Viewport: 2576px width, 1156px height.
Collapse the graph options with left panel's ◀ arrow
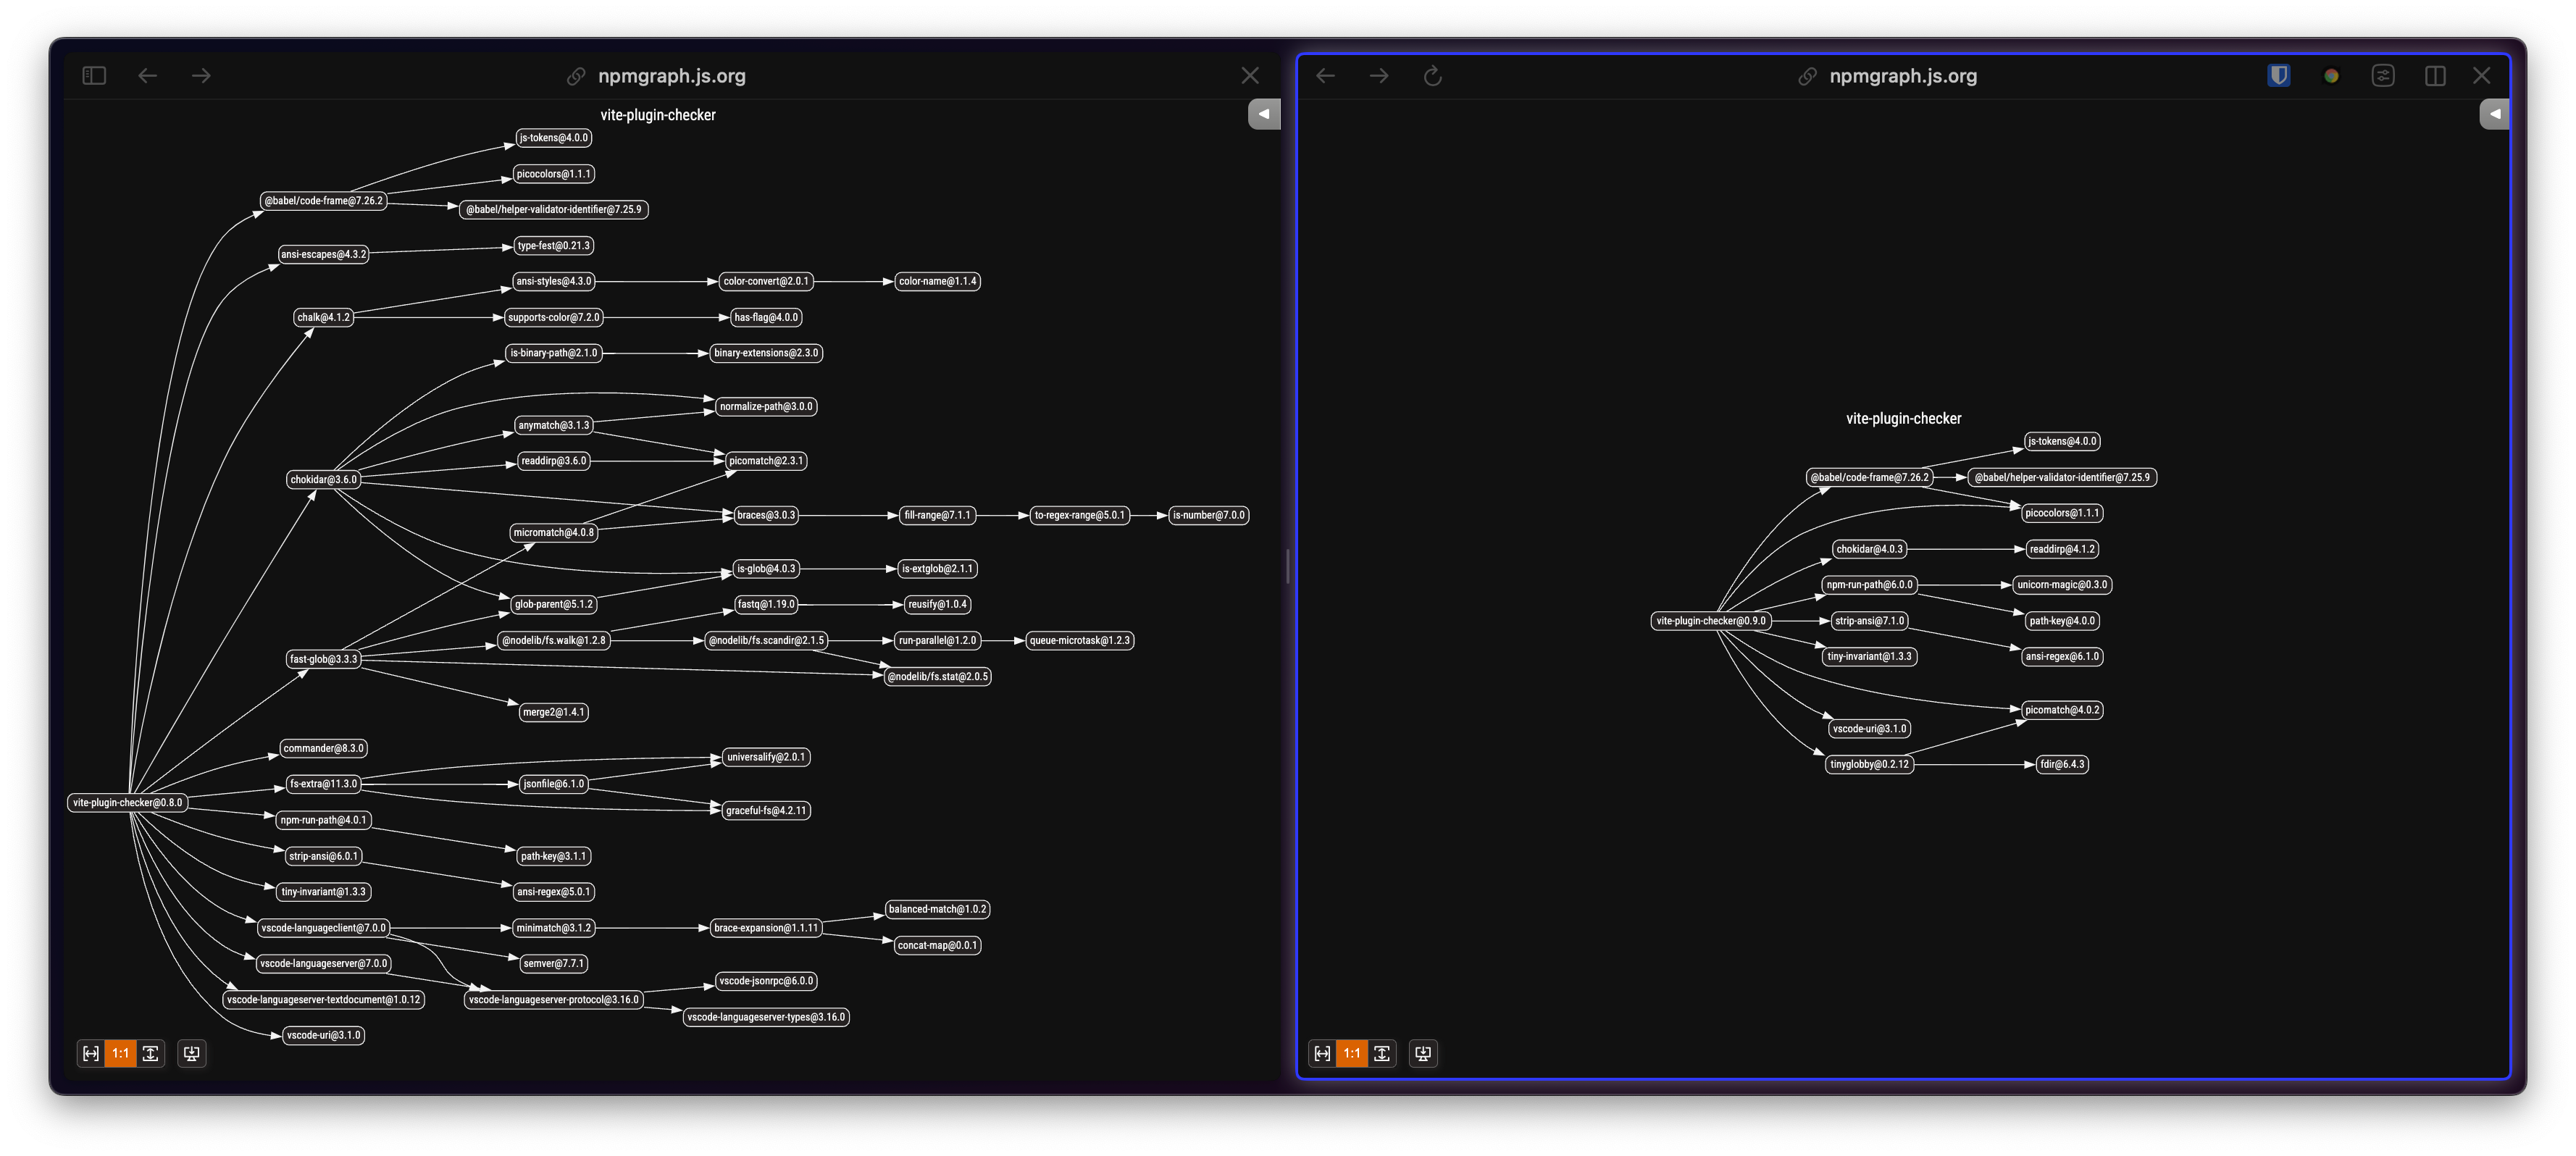tap(1264, 114)
